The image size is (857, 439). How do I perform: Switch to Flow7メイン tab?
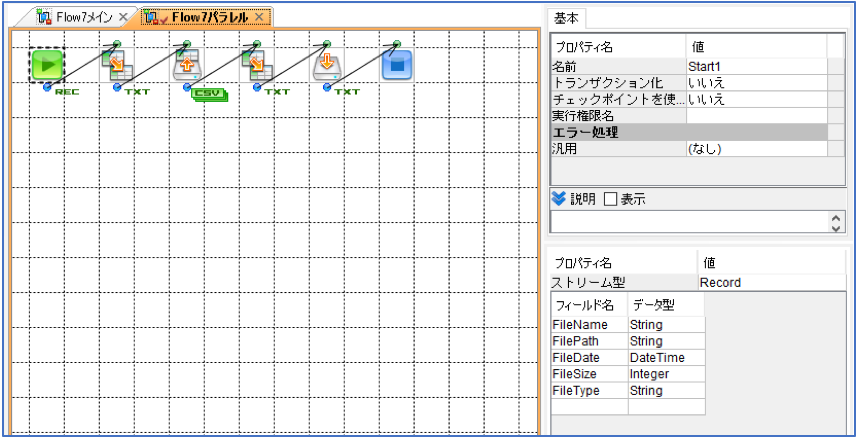click(x=83, y=18)
